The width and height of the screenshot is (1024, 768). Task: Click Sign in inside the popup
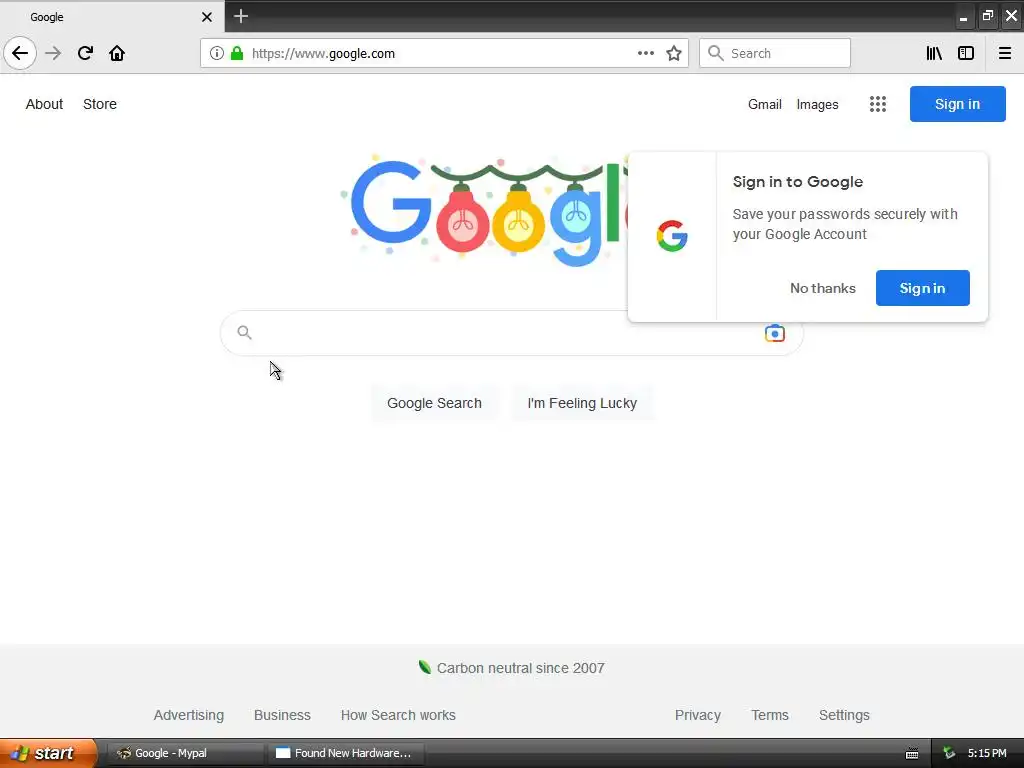click(x=922, y=288)
